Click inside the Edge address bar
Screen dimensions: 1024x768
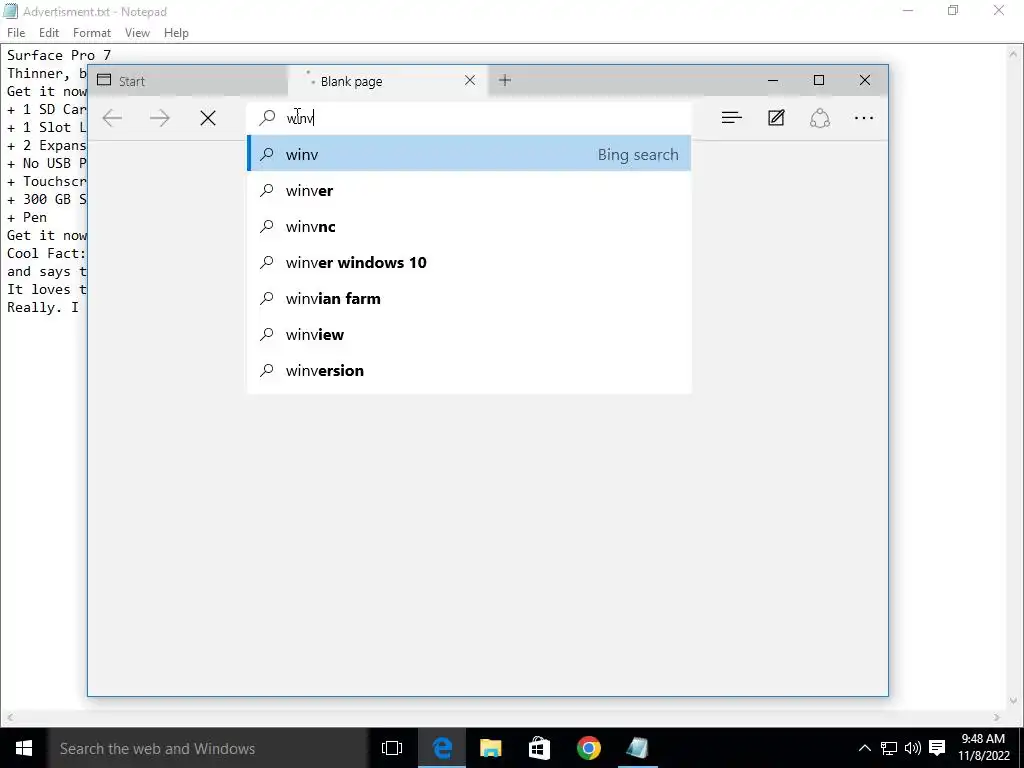click(x=469, y=118)
